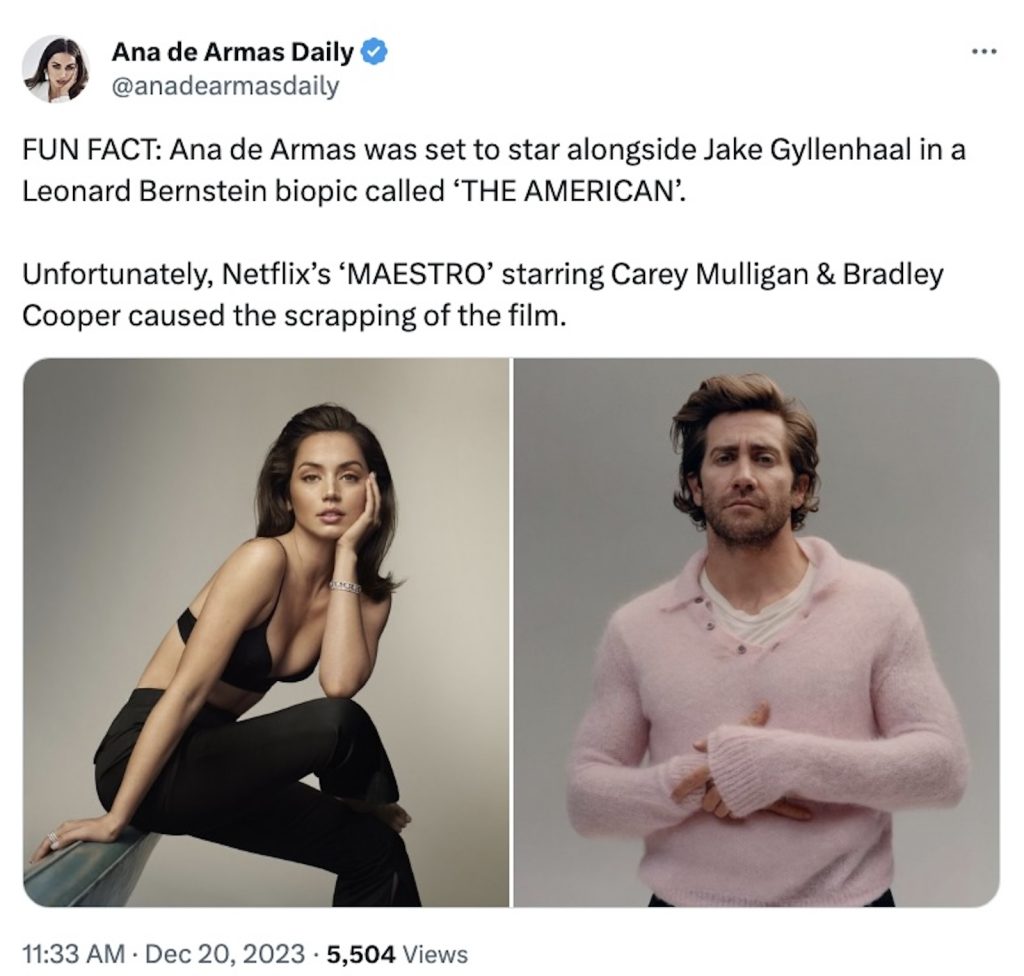
Task: Open the Ana de Armas Daily profile avatar
Action: 56,69
